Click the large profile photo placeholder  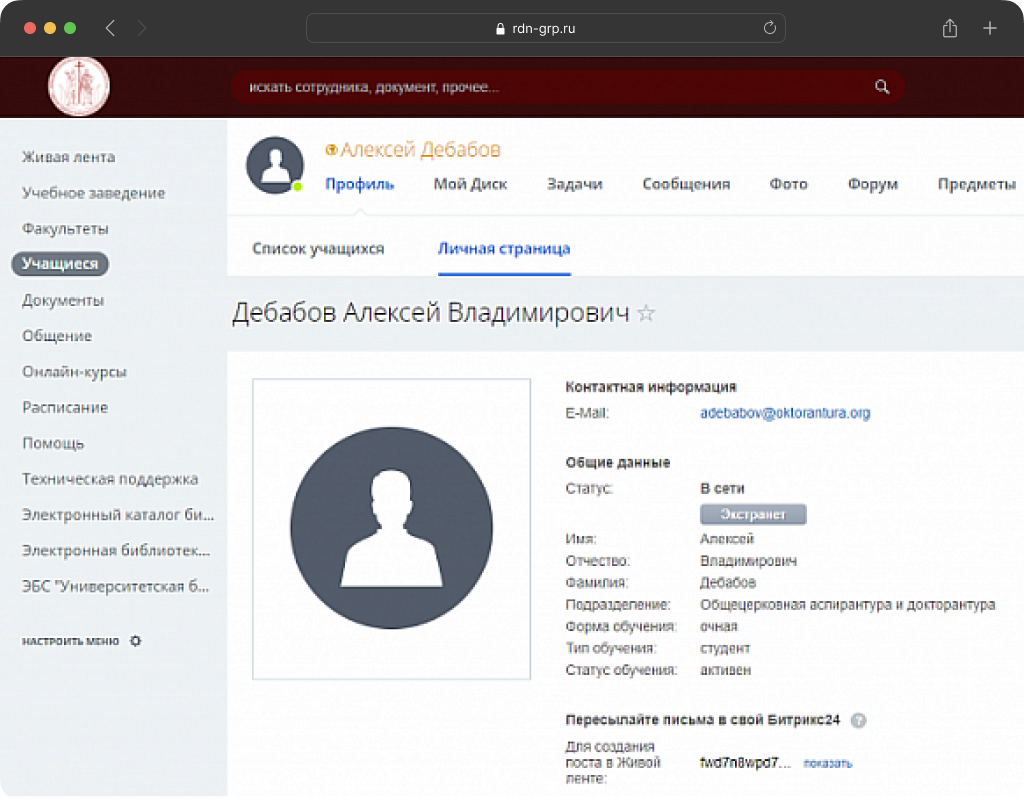[391, 529]
